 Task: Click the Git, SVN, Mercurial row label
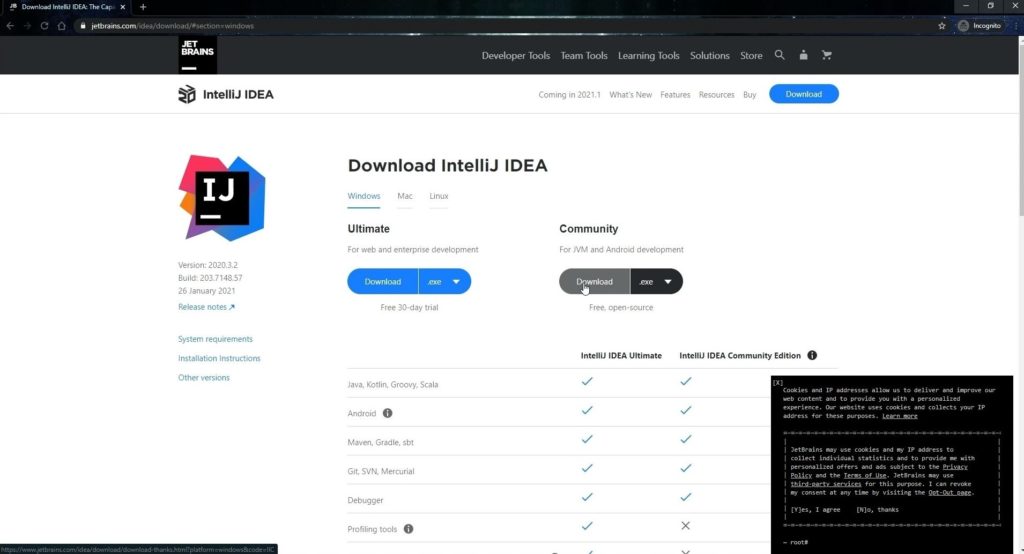coord(381,471)
